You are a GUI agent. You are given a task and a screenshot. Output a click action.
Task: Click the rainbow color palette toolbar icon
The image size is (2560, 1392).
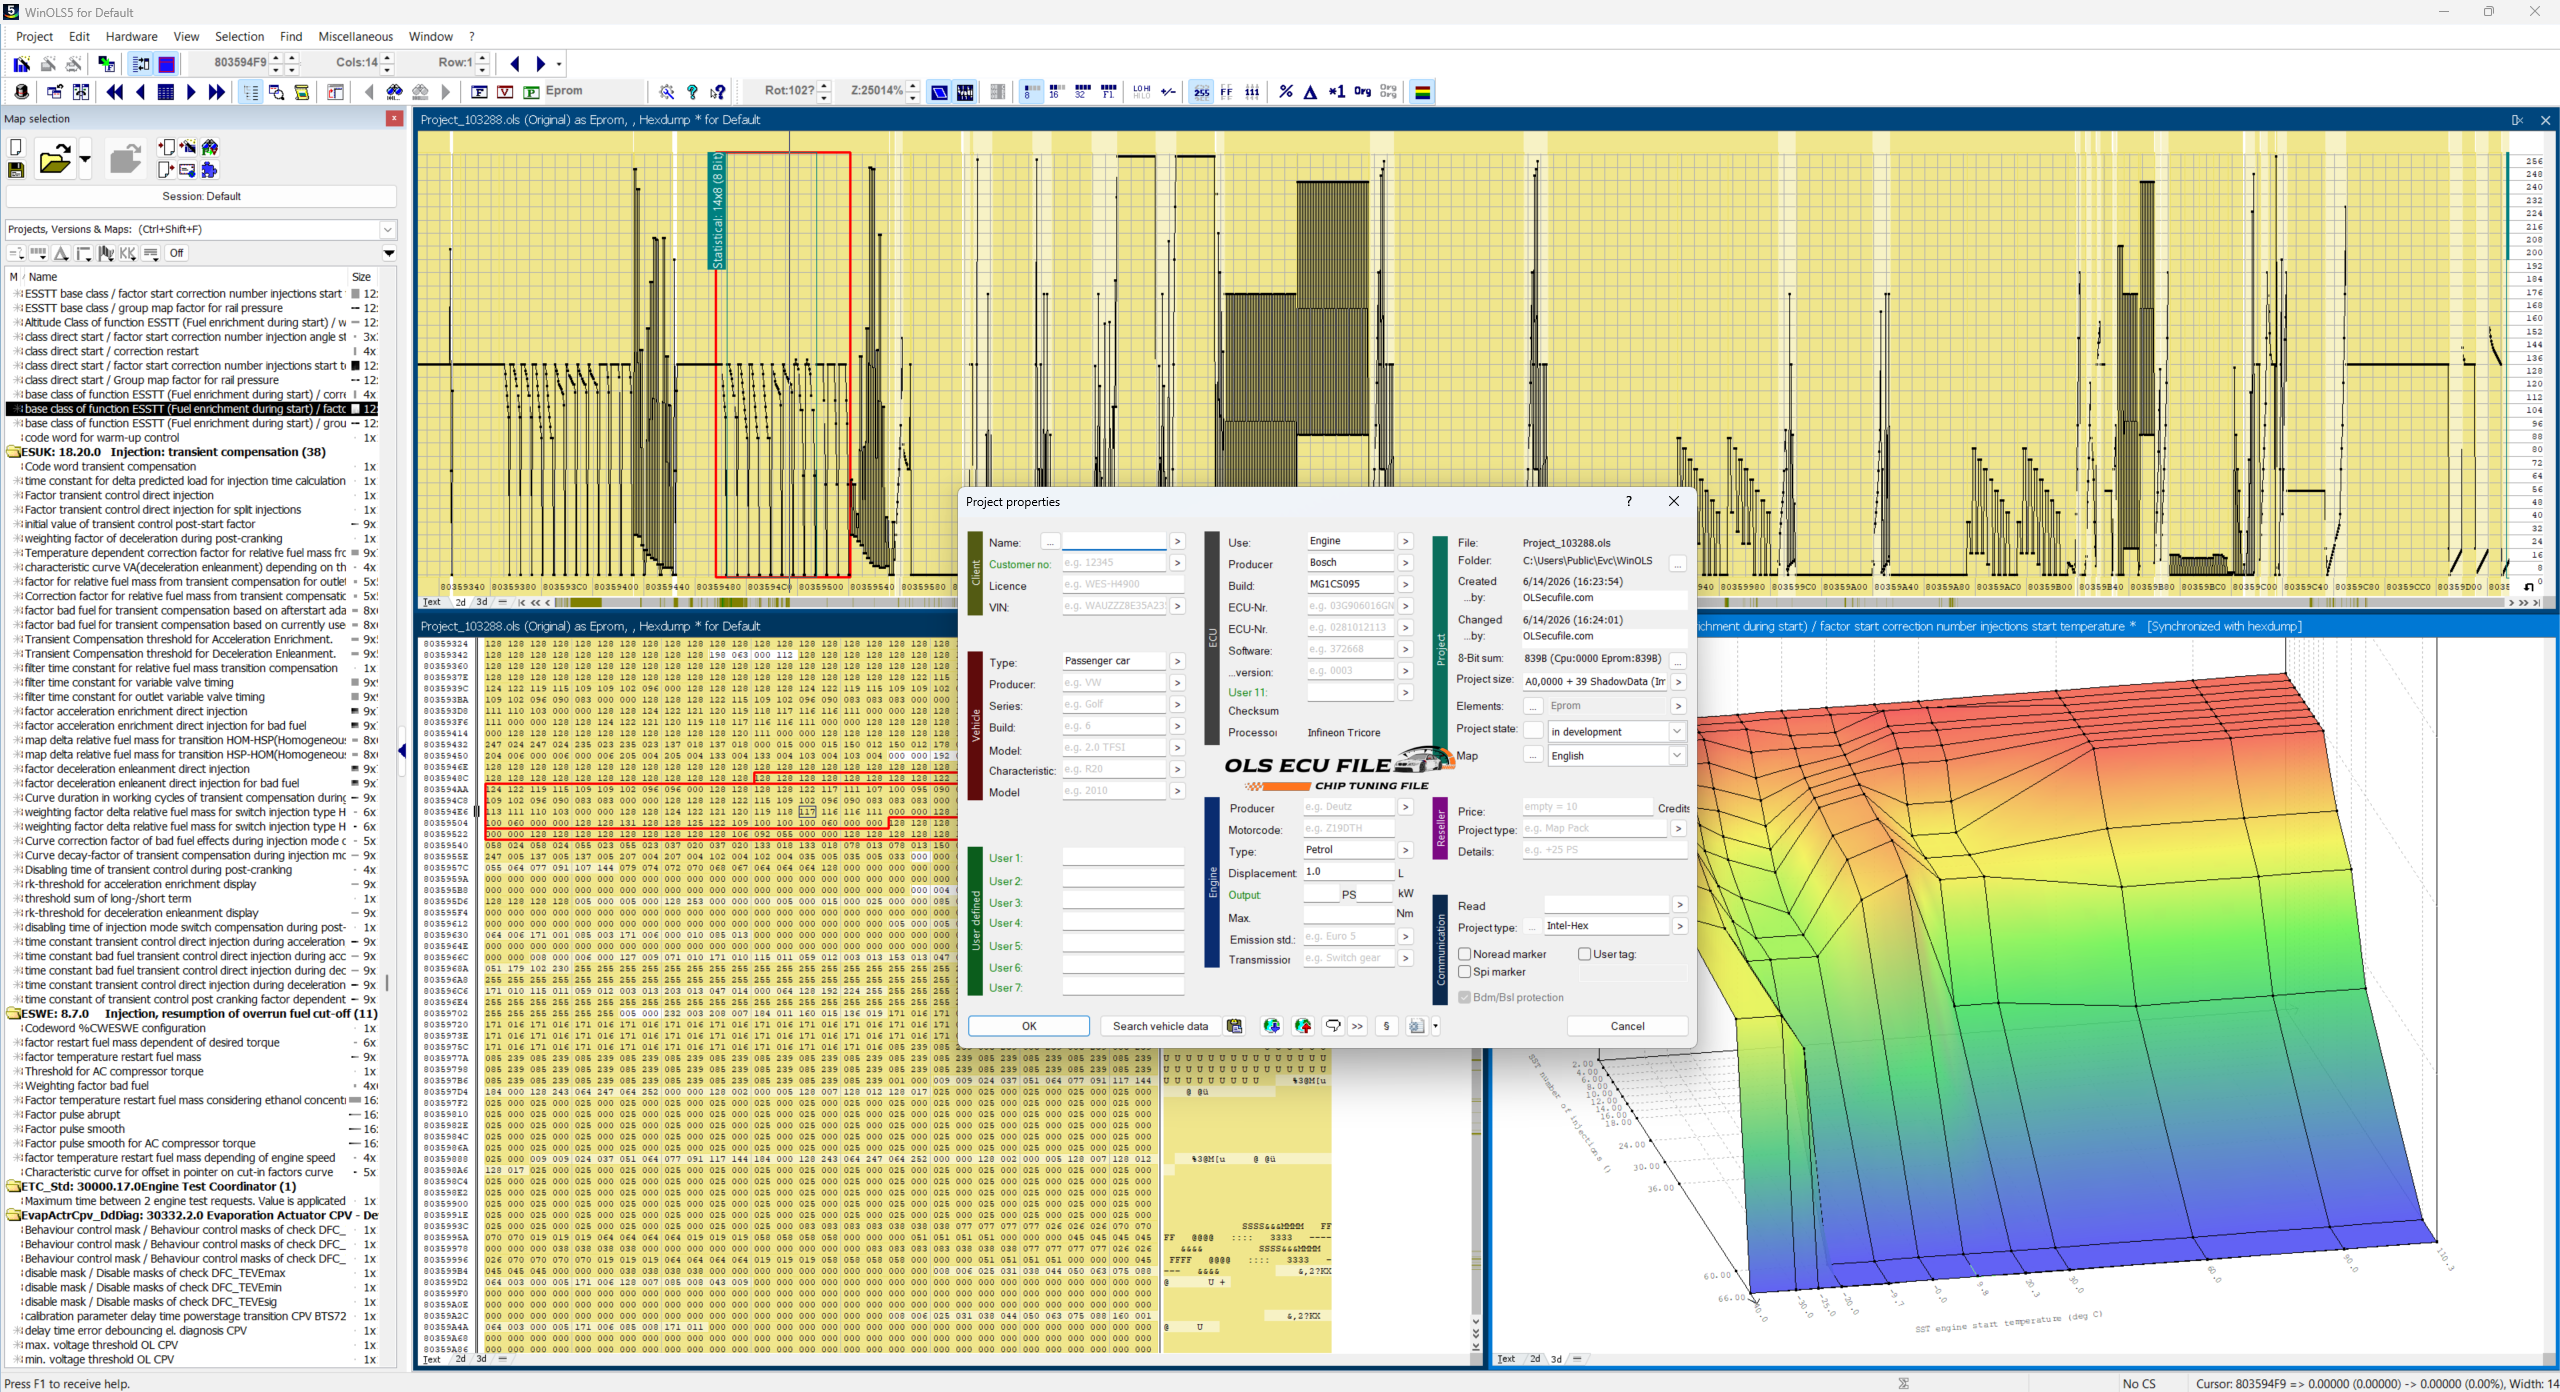[x=1422, y=92]
